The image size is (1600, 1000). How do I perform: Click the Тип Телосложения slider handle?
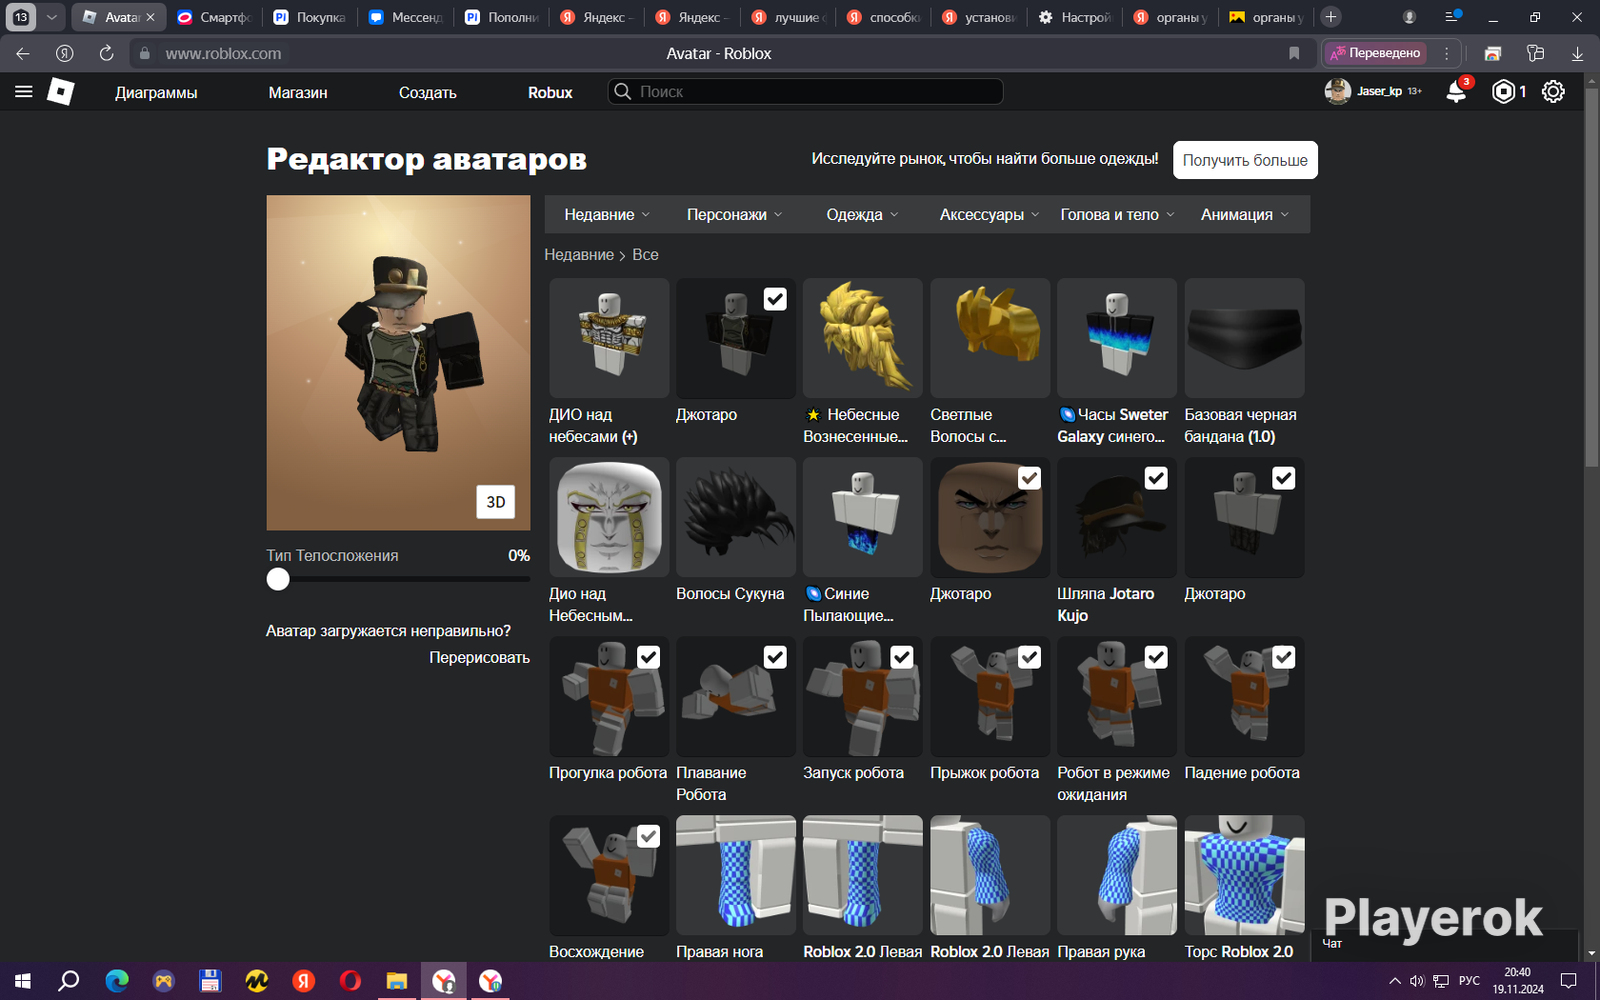click(x=278, y=579)
